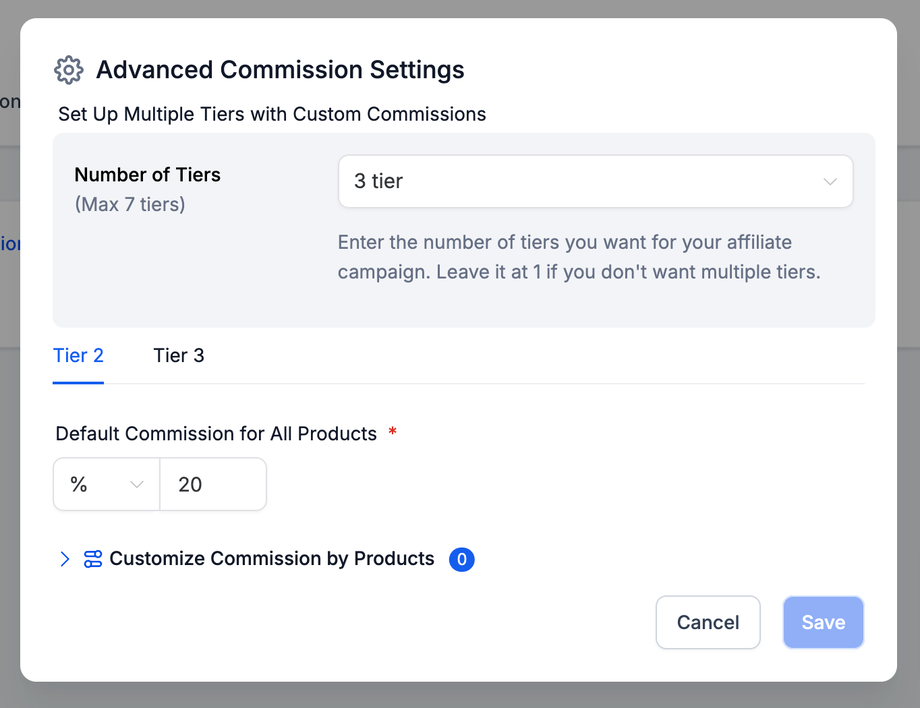The width and height of the screenshot is (920, 708).
Task: Click the red required asterisk
Action: click(392, 432)
